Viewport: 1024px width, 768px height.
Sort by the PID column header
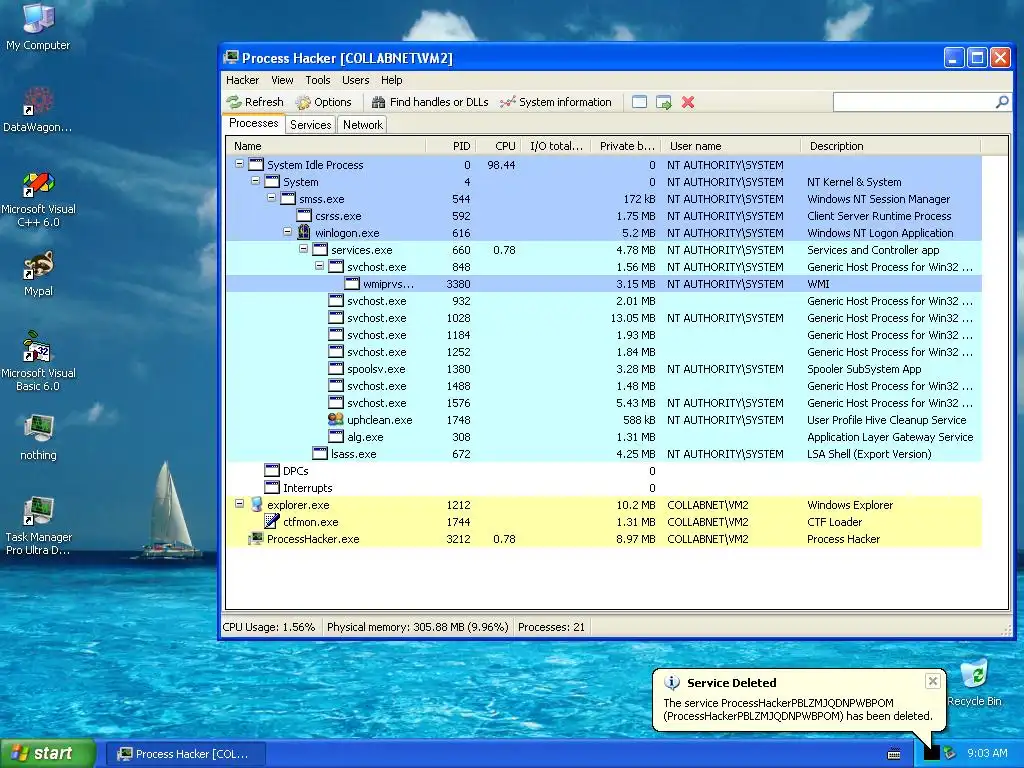click(451, 146)
